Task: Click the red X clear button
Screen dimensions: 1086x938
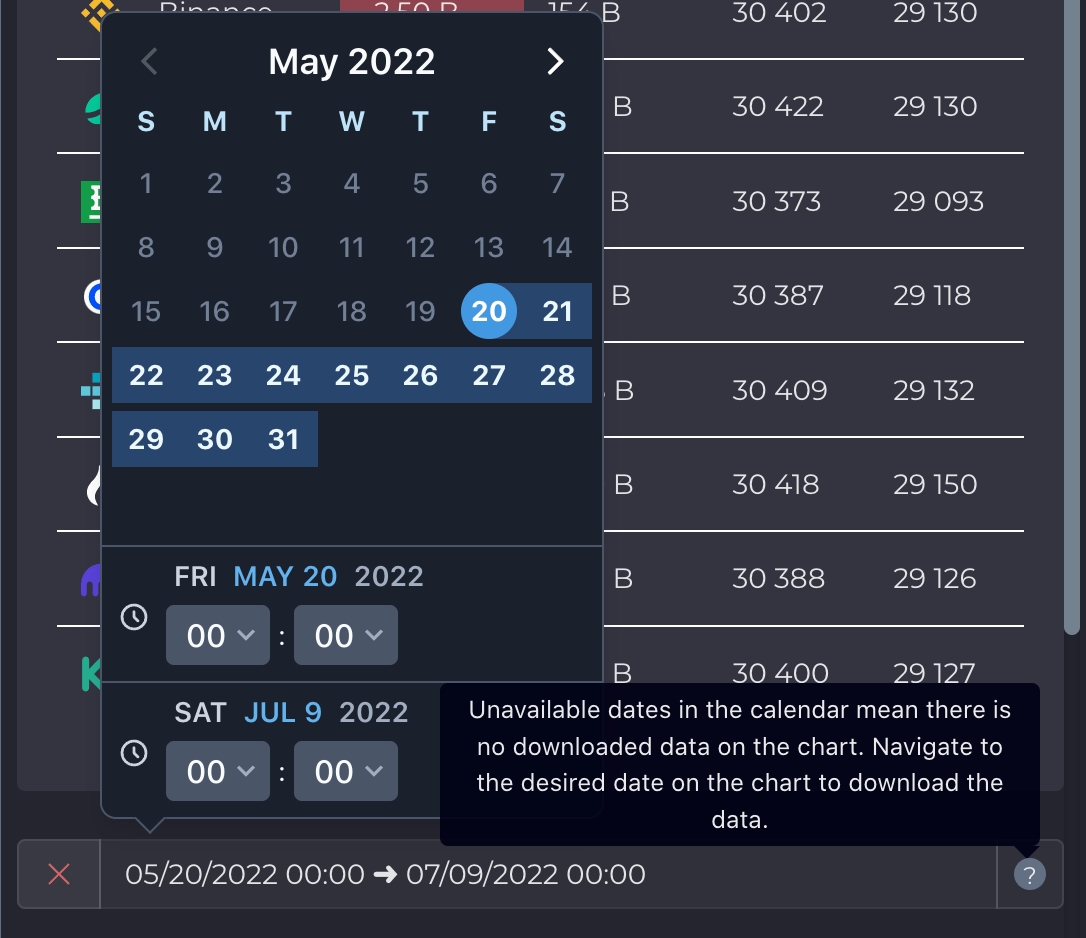Action: (59, 874)
